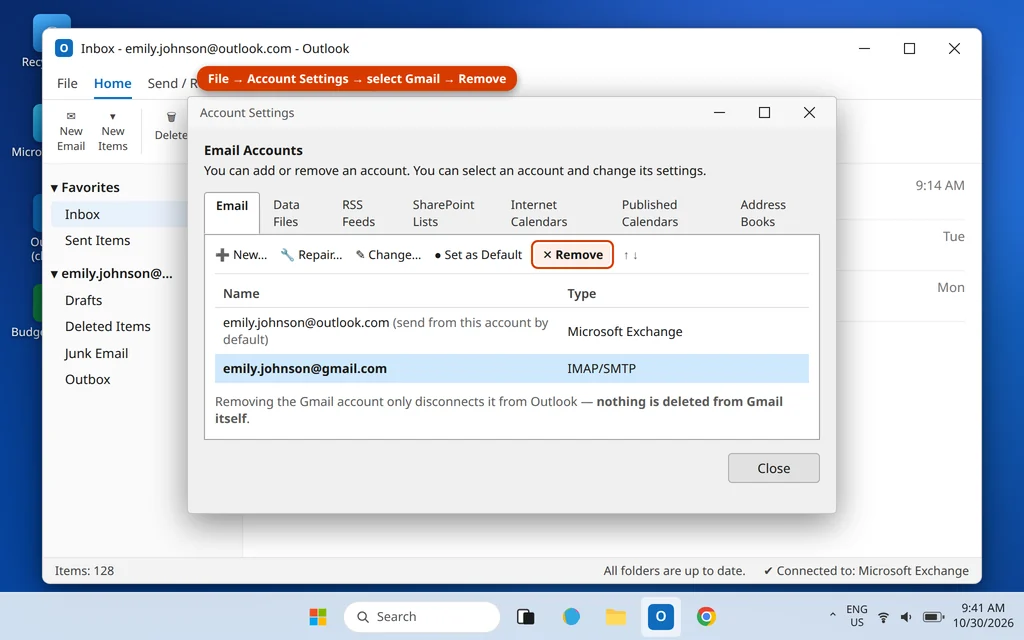Click the move up/down arrows in account toolbar
1024x640 pixels.
[x=630, y=255]
